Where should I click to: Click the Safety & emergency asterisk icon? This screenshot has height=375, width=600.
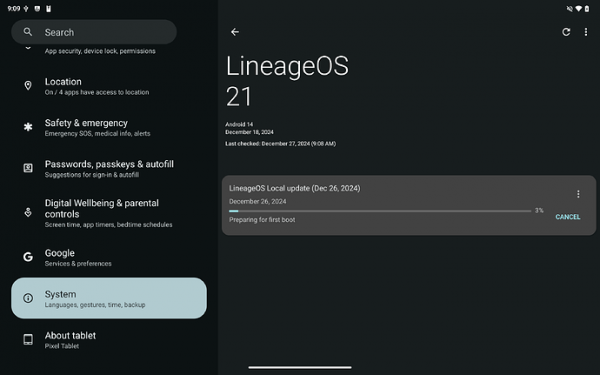(x=28, y=127)
